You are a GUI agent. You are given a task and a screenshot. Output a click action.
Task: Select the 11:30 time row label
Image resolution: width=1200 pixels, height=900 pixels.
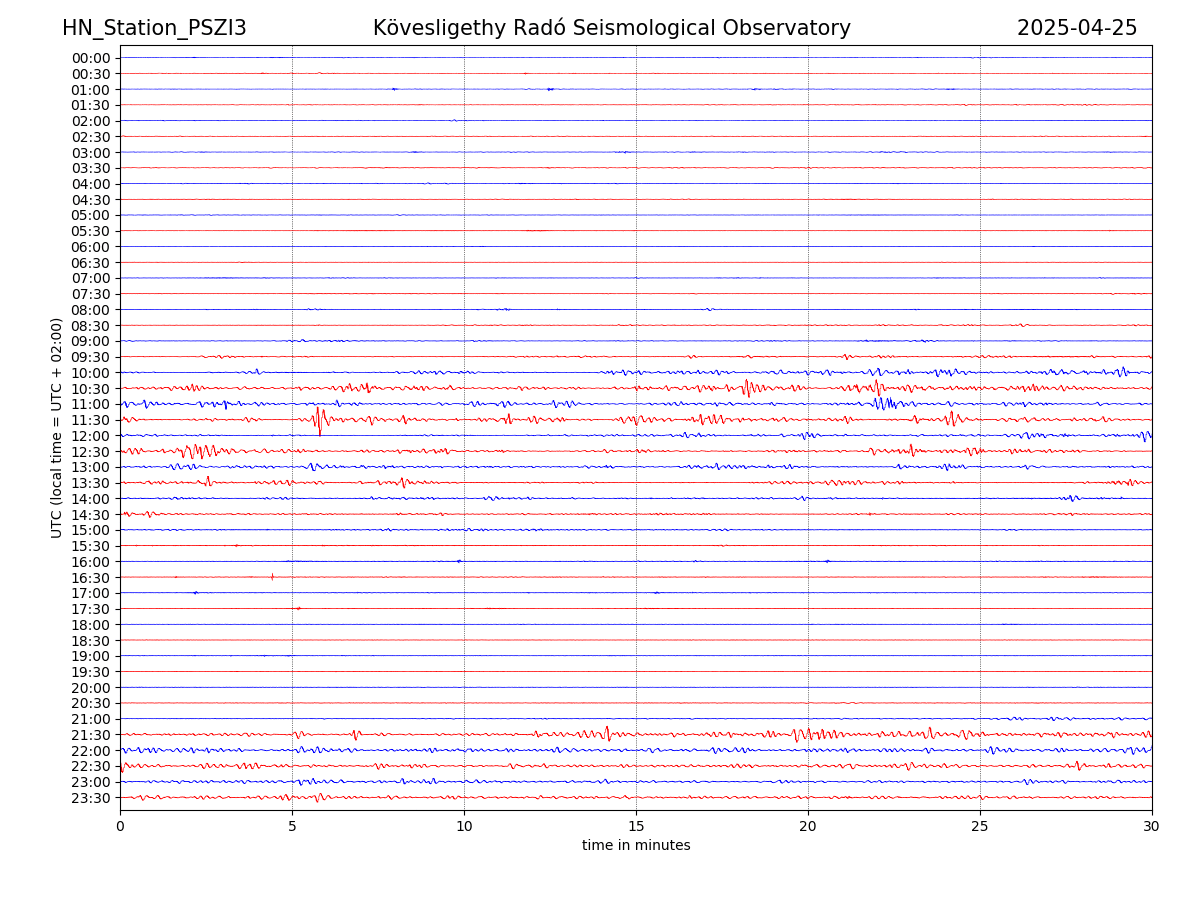[91, 420]
